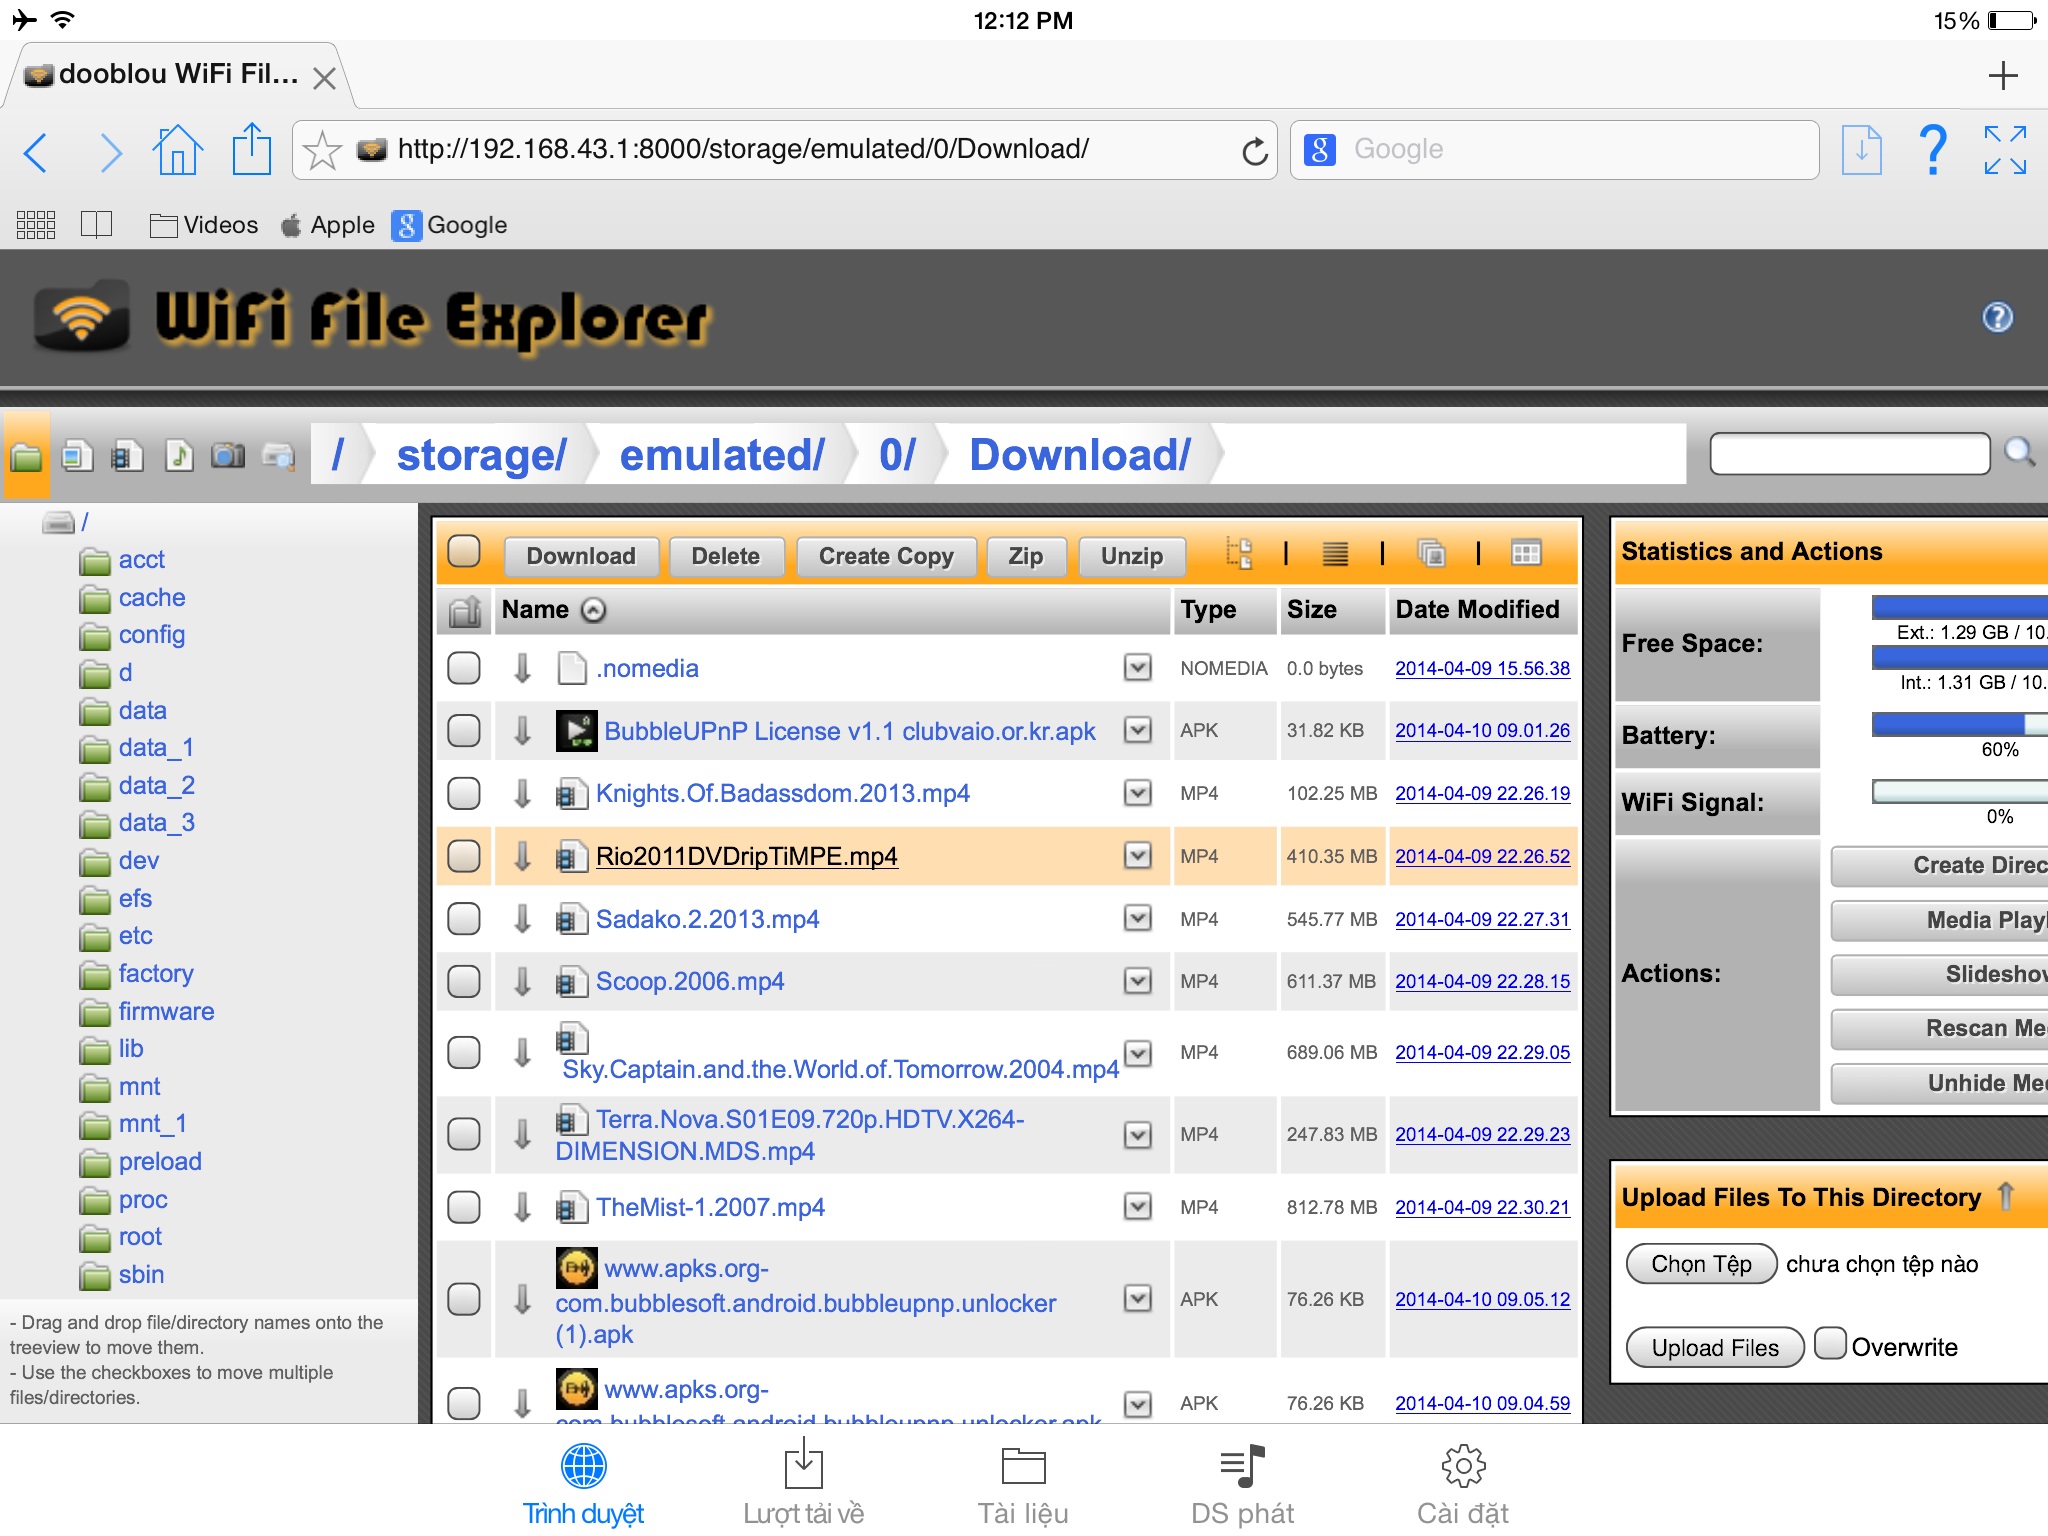Open the factory folder in tree
The height and width of the screenshot is (1536, 2048).
click(155, 974)
